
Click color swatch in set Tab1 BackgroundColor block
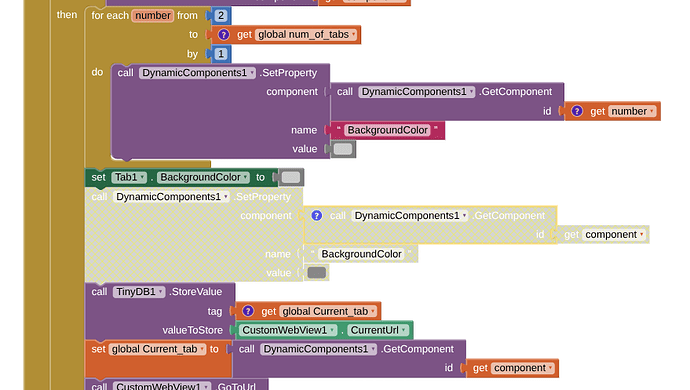(x=291, y=177)
